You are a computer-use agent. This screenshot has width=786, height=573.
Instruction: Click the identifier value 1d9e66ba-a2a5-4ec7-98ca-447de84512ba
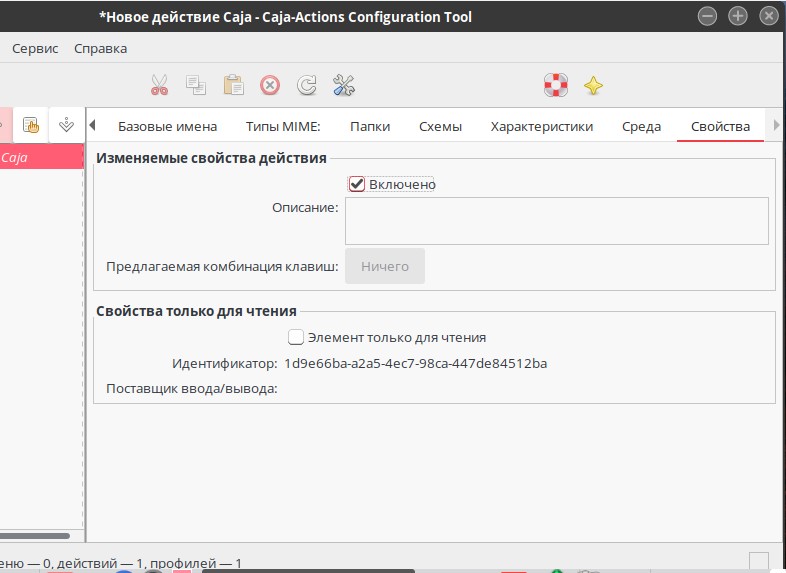(x=416, y=363)
